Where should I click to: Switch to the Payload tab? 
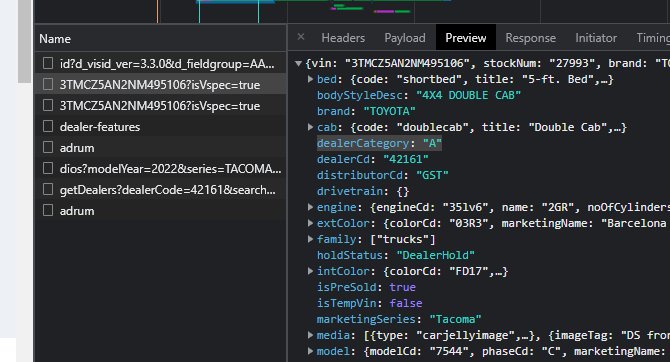(x=405, y=38)
